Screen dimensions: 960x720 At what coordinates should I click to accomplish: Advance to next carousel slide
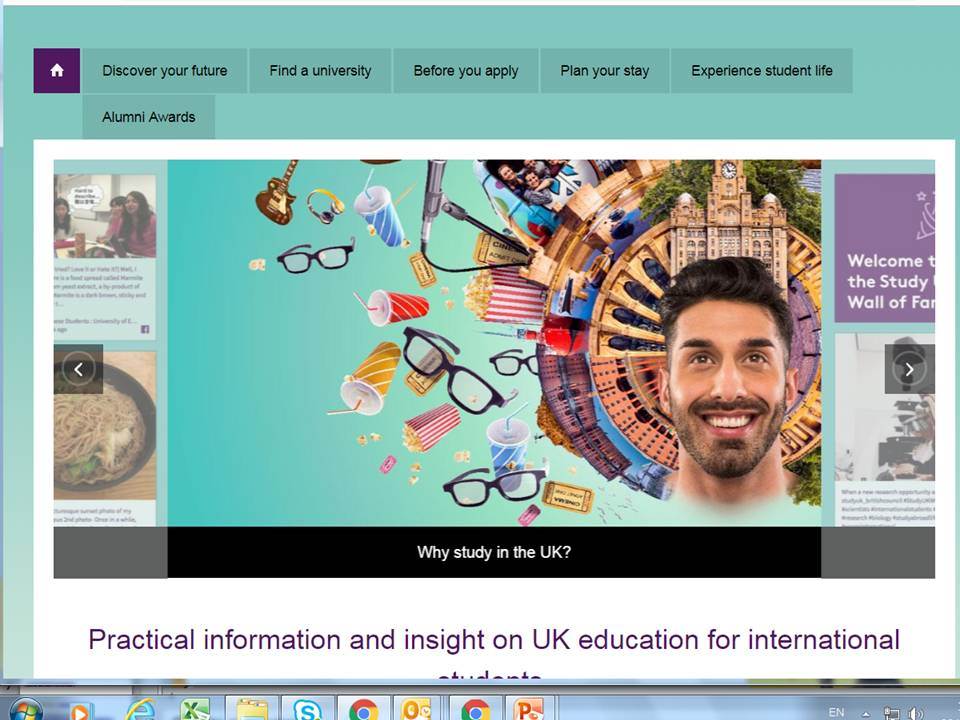(x=909, y=369)
